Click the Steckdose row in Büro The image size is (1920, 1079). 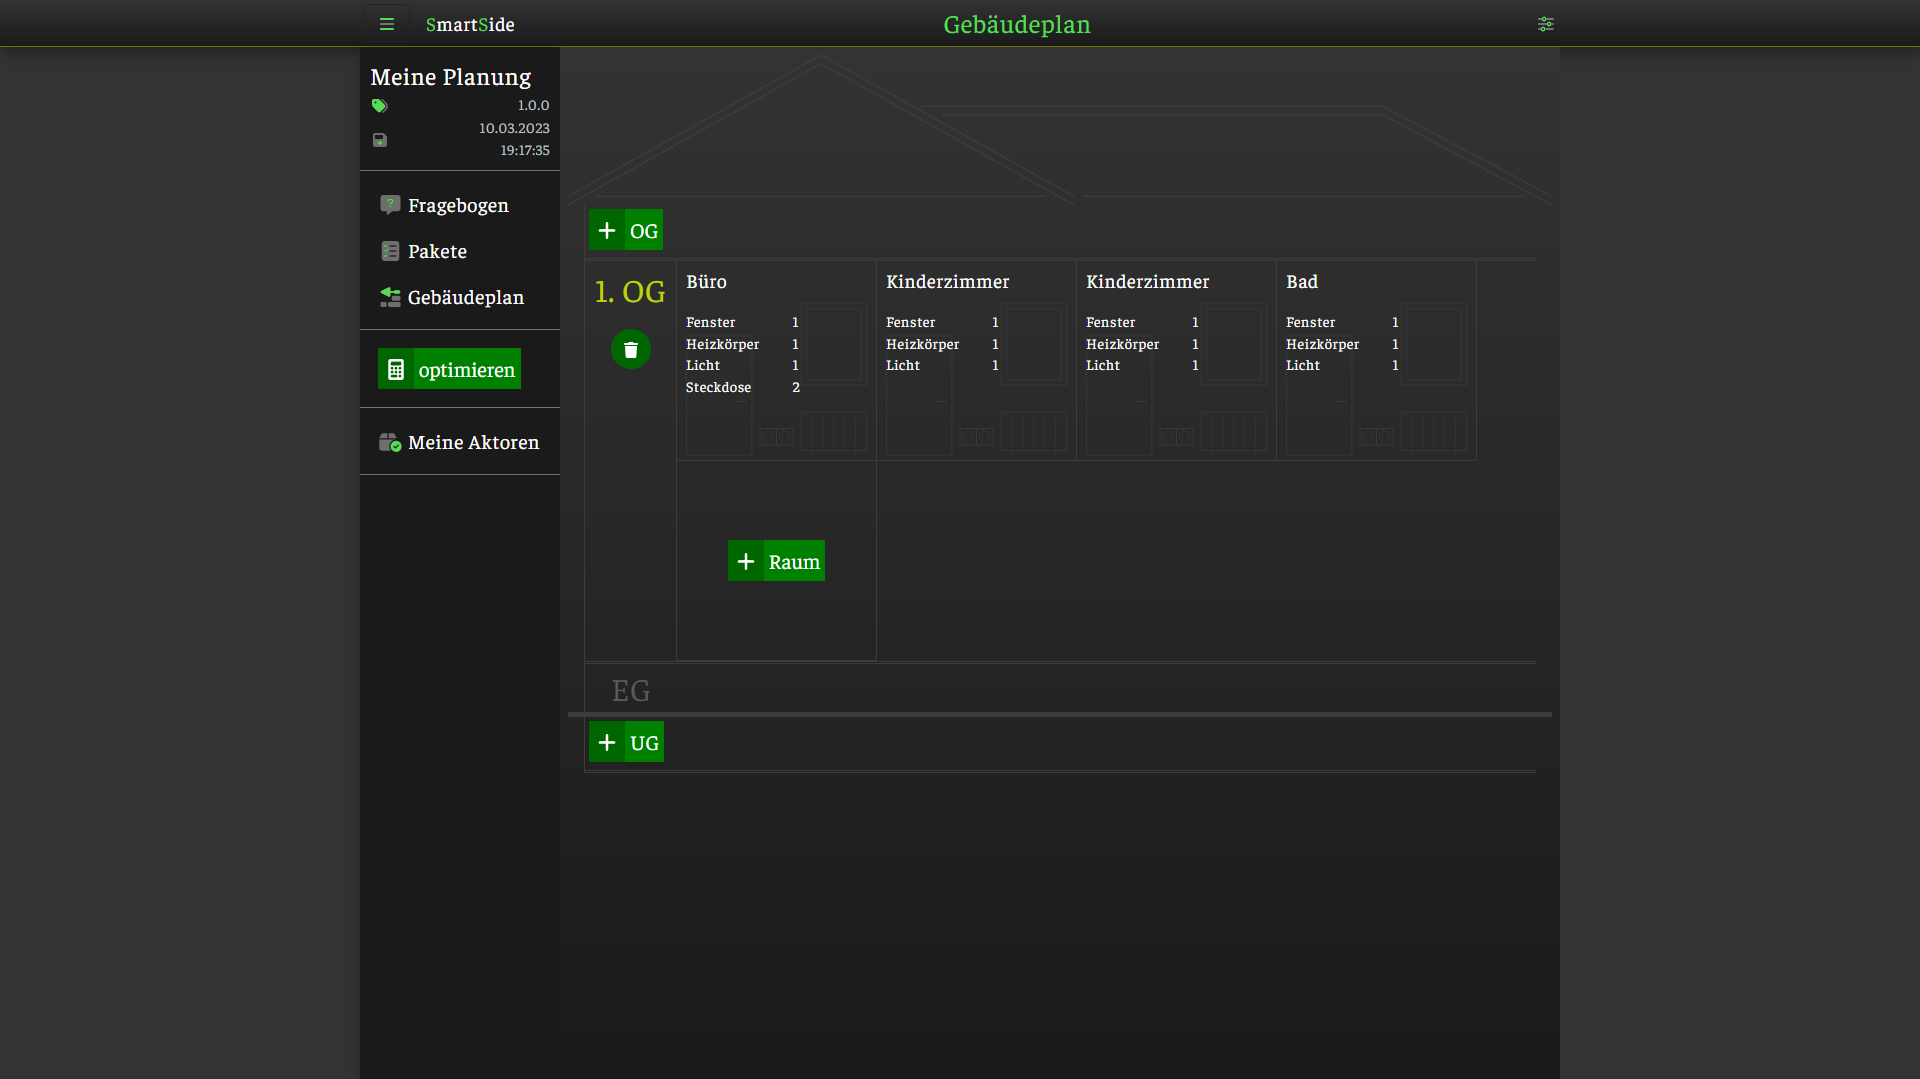743,387
